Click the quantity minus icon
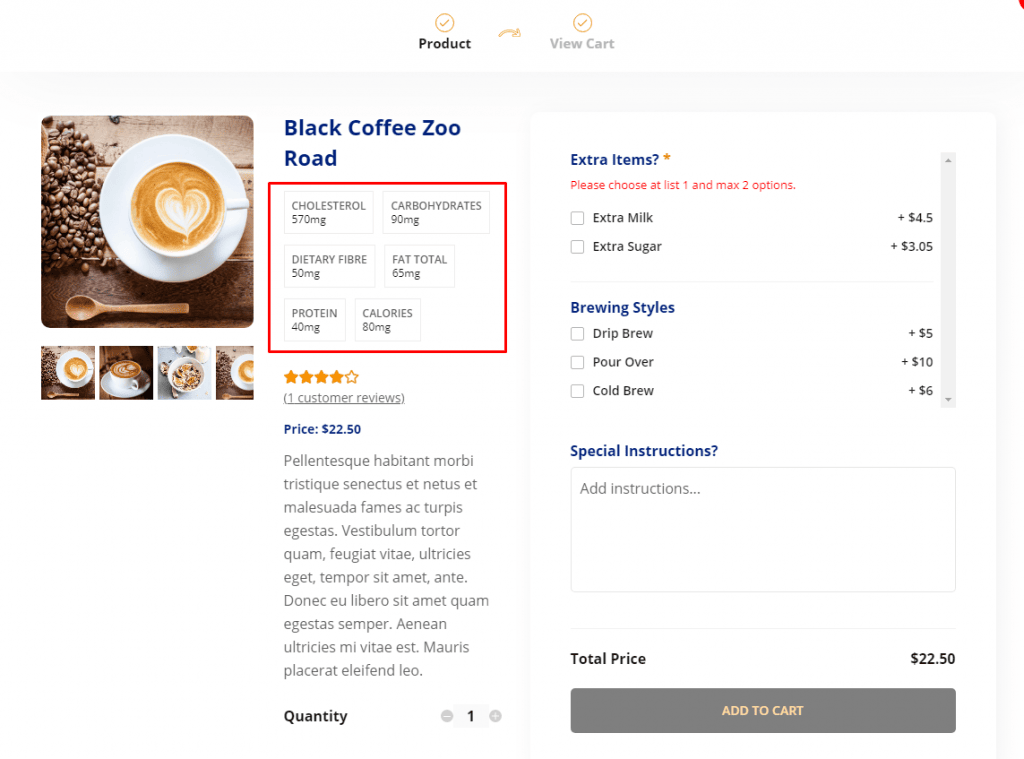This screenshot has height=759, width=1024. pyautogui.click(x=447, y=716)
